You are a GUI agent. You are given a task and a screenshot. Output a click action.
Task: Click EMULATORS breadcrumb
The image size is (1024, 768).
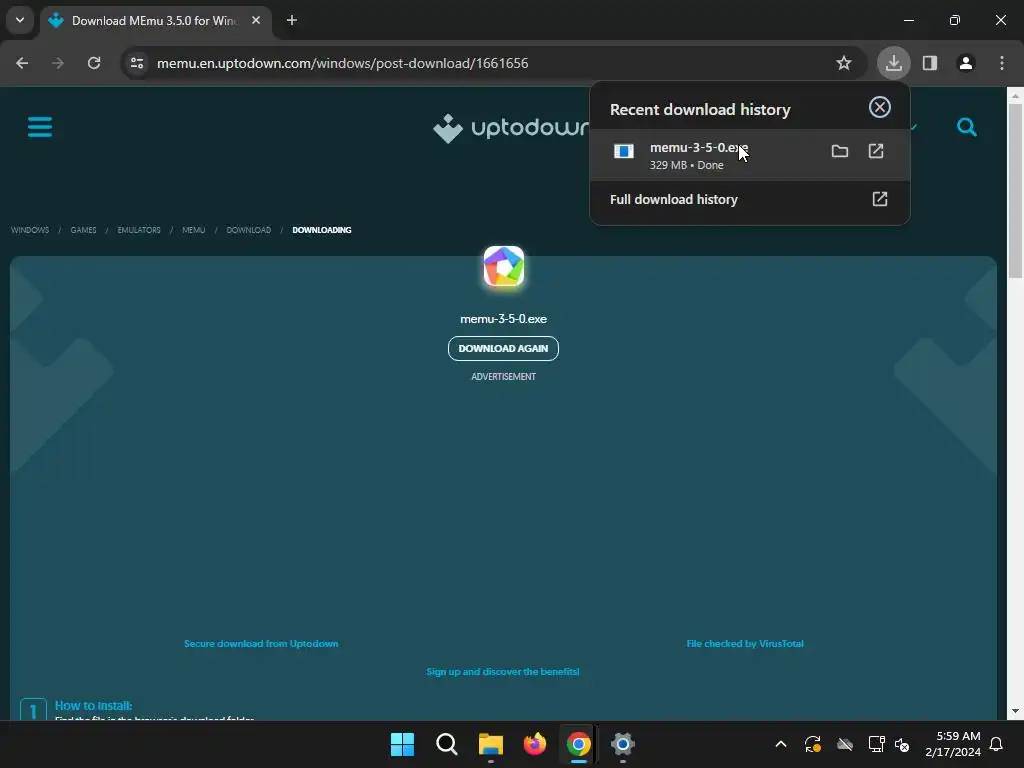139,230
